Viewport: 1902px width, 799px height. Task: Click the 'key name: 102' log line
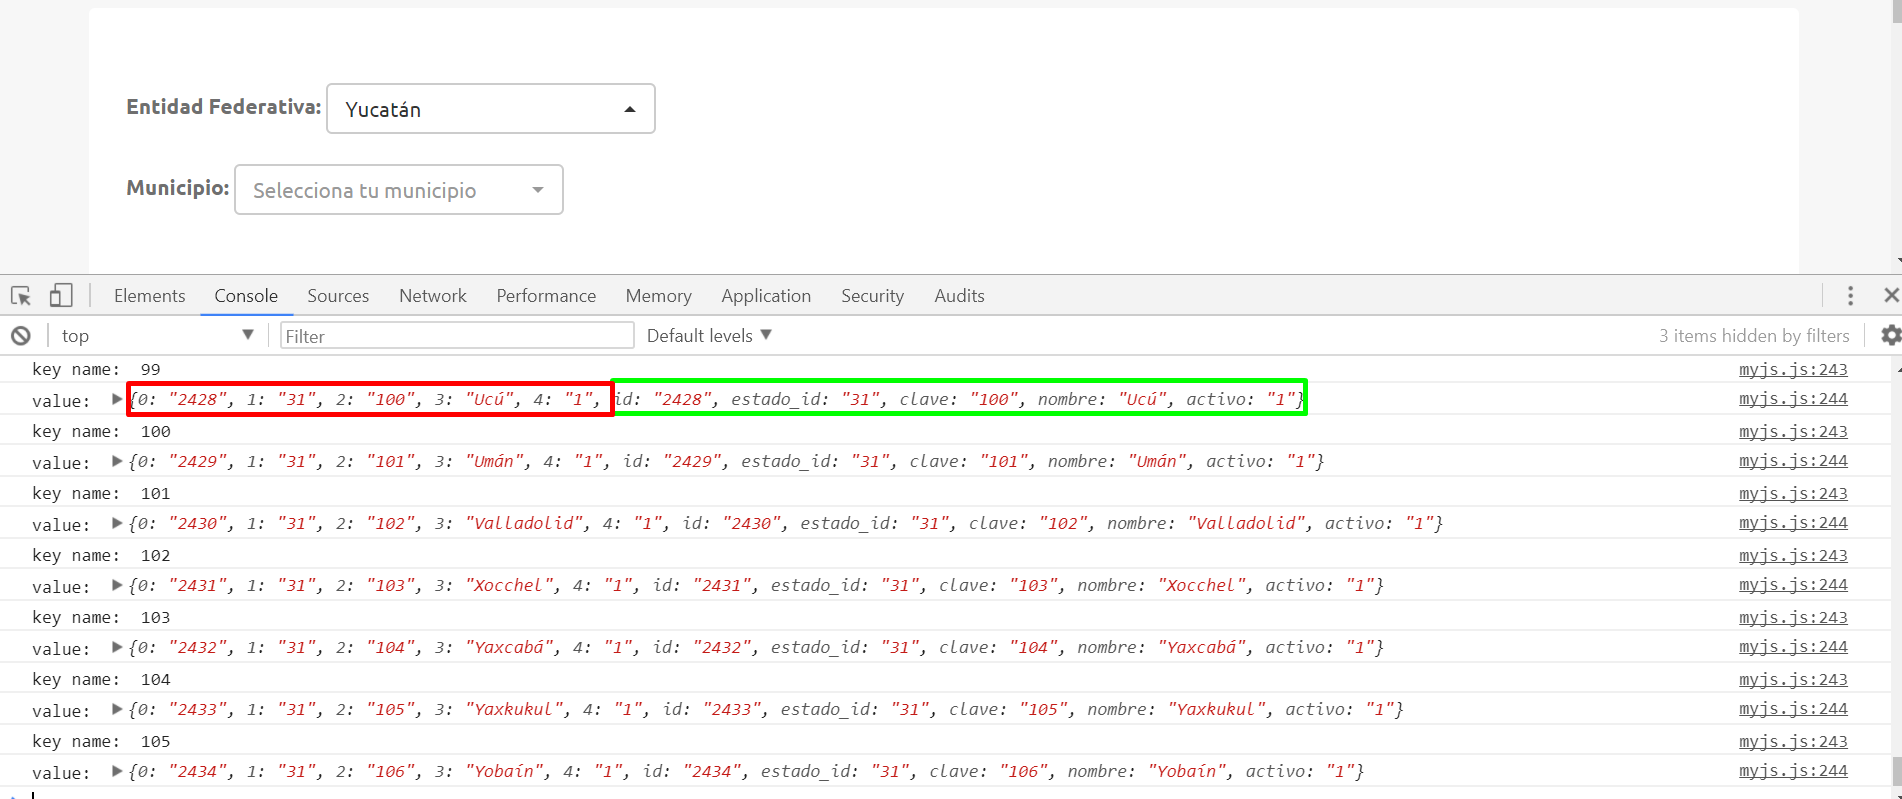click(x=101, y=555)
